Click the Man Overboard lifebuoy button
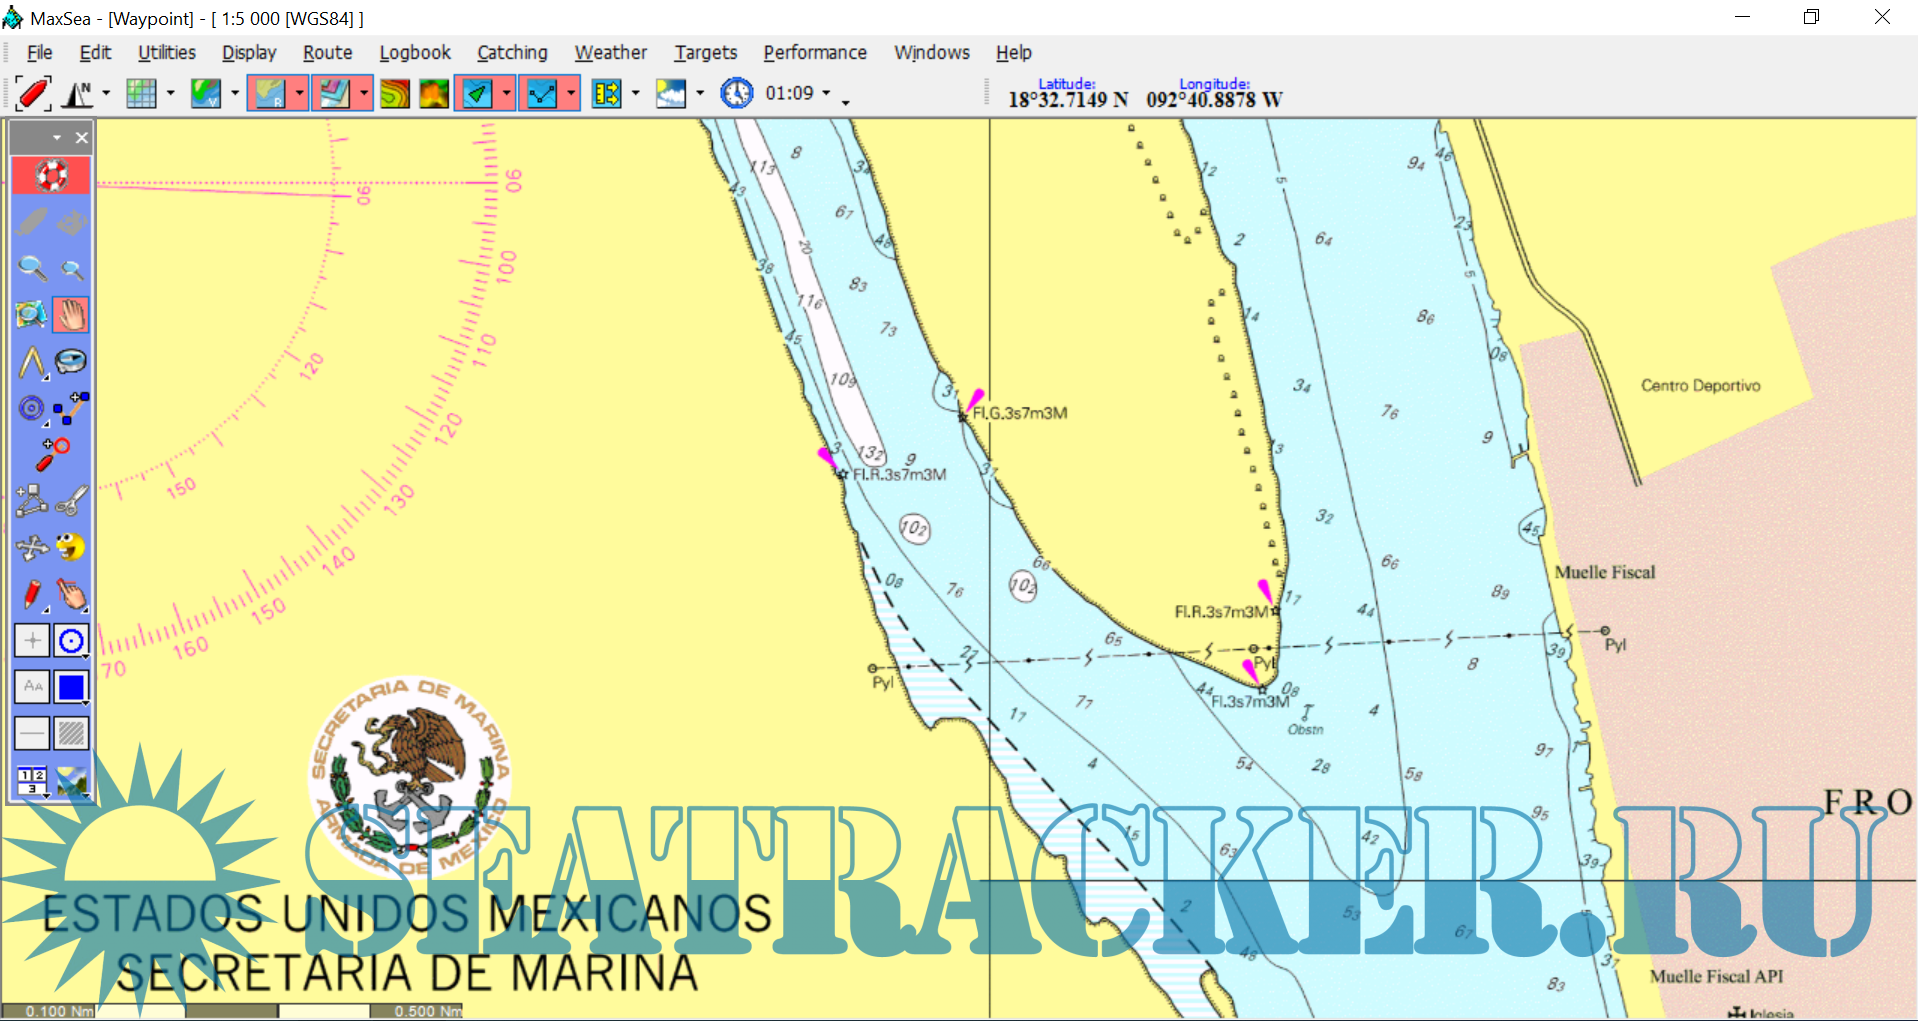The height and width of the screenshot is (1021, 1918). (51, 176)
